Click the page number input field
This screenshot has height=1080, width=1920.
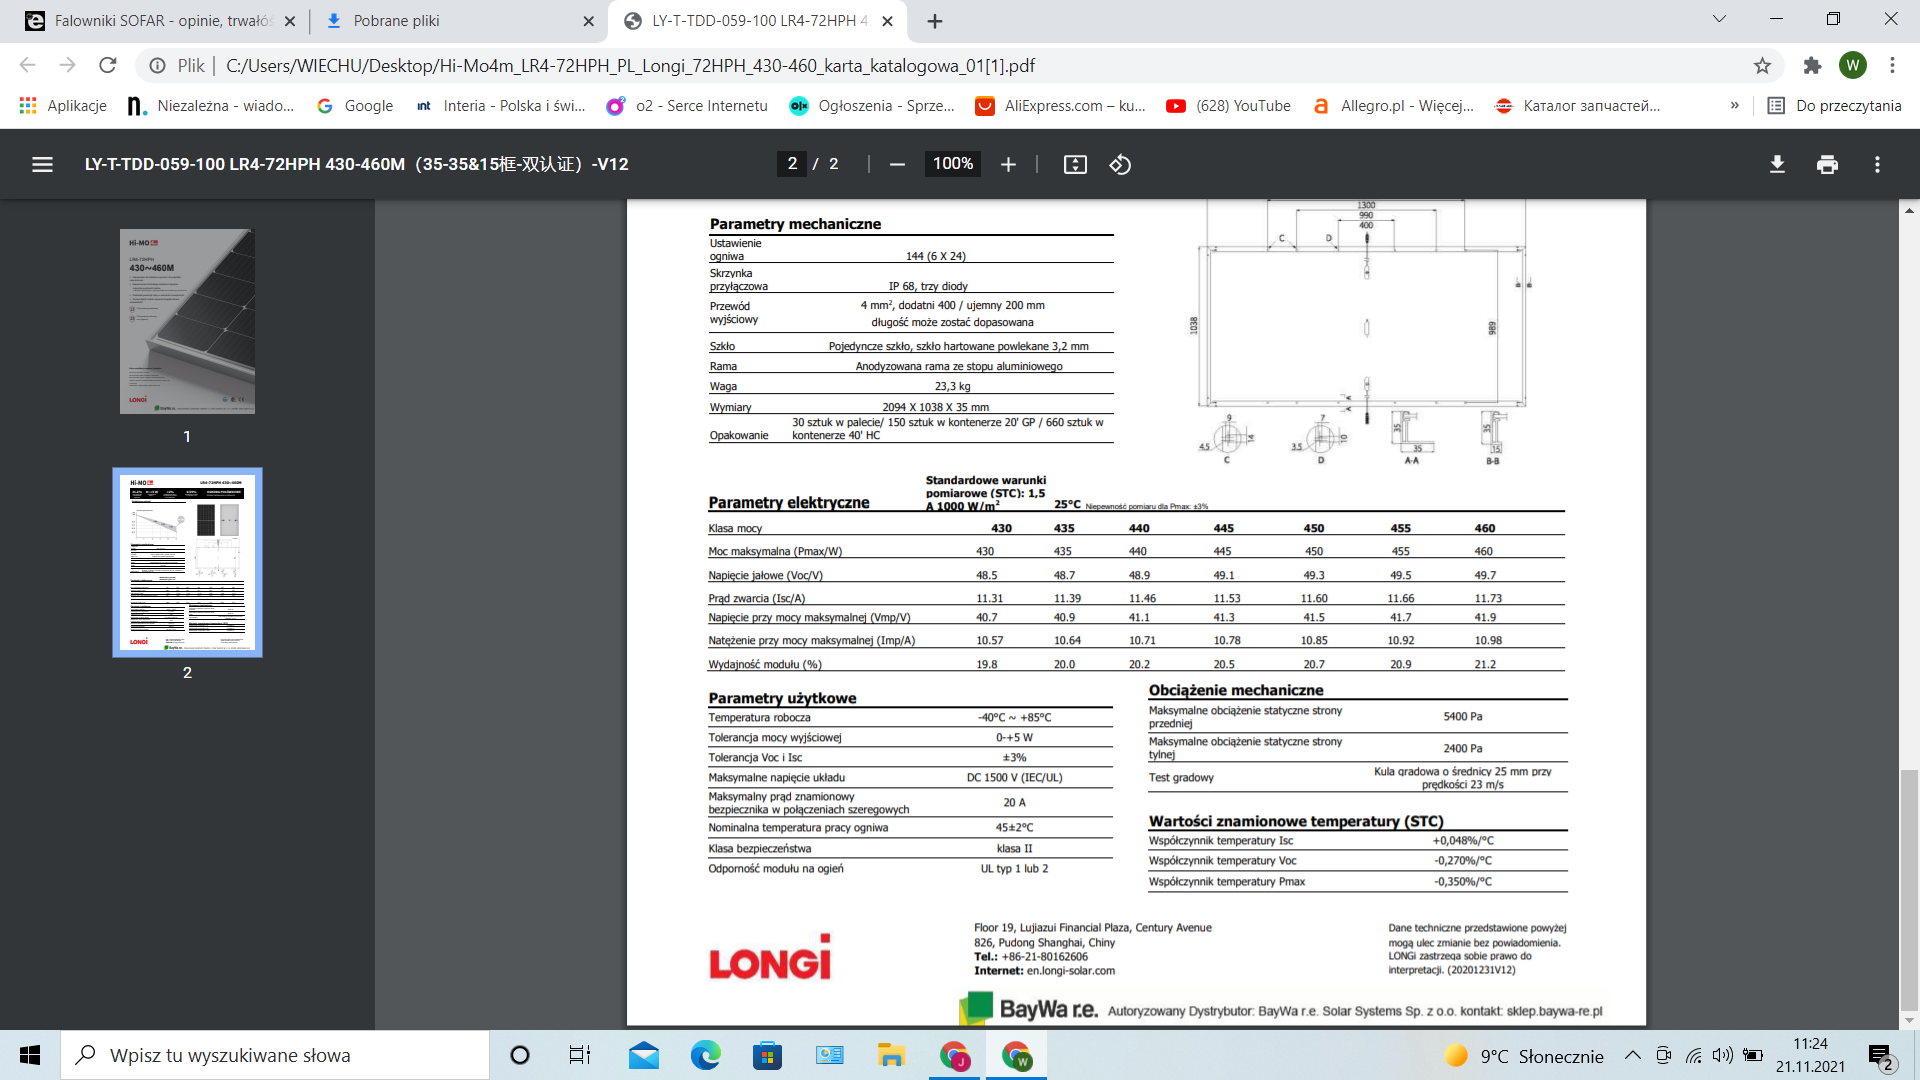point(792,164)
